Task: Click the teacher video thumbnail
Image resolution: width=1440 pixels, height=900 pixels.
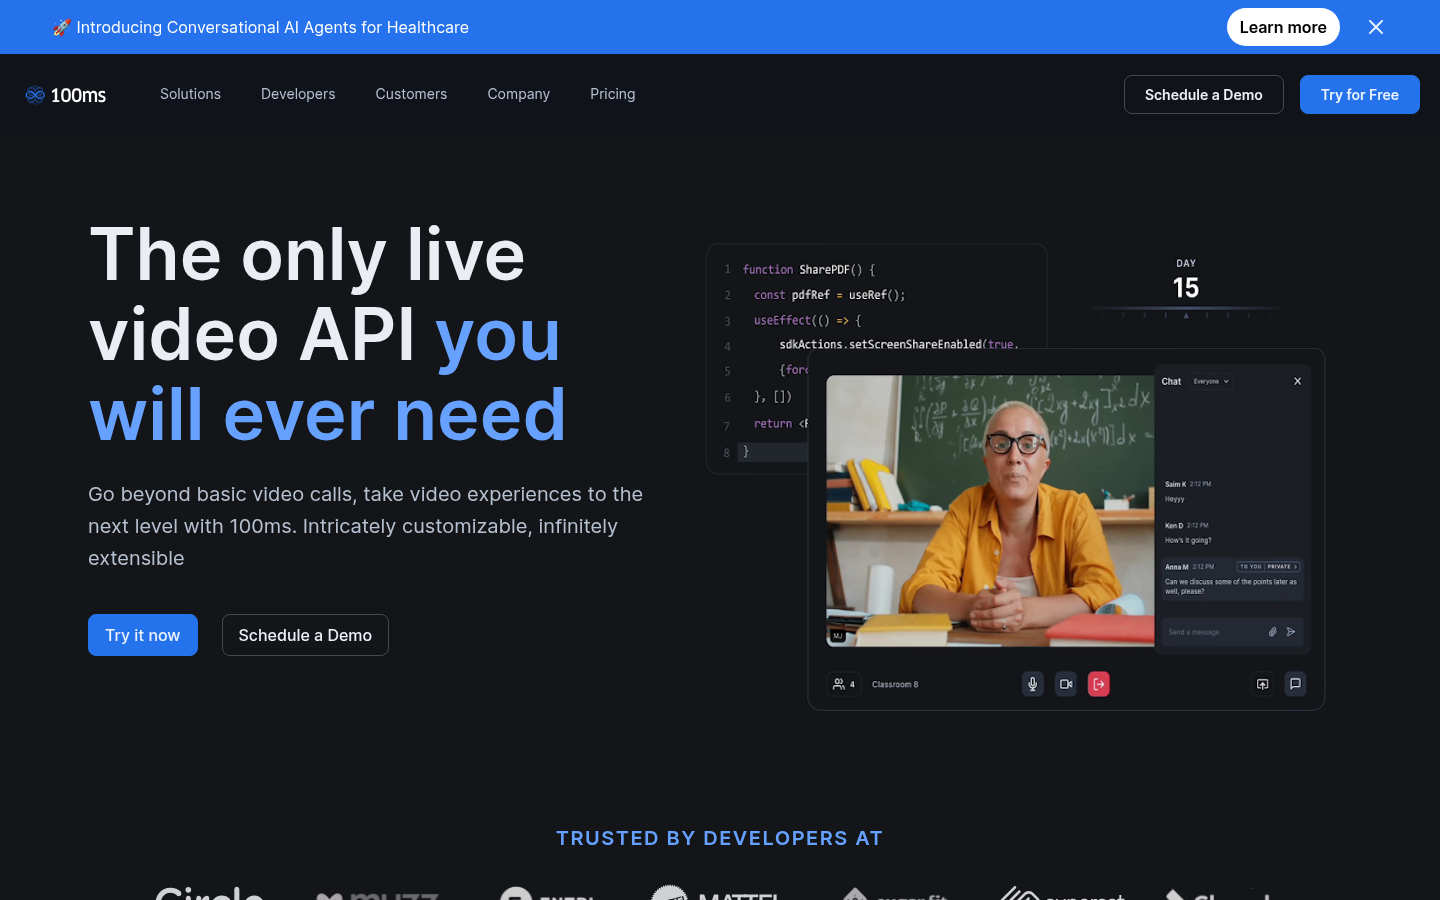Action: point(990,511)
